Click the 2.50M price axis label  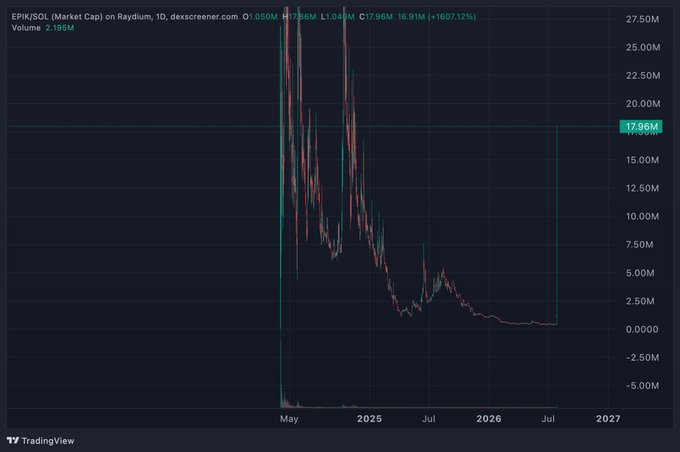(x=640, y=301)
